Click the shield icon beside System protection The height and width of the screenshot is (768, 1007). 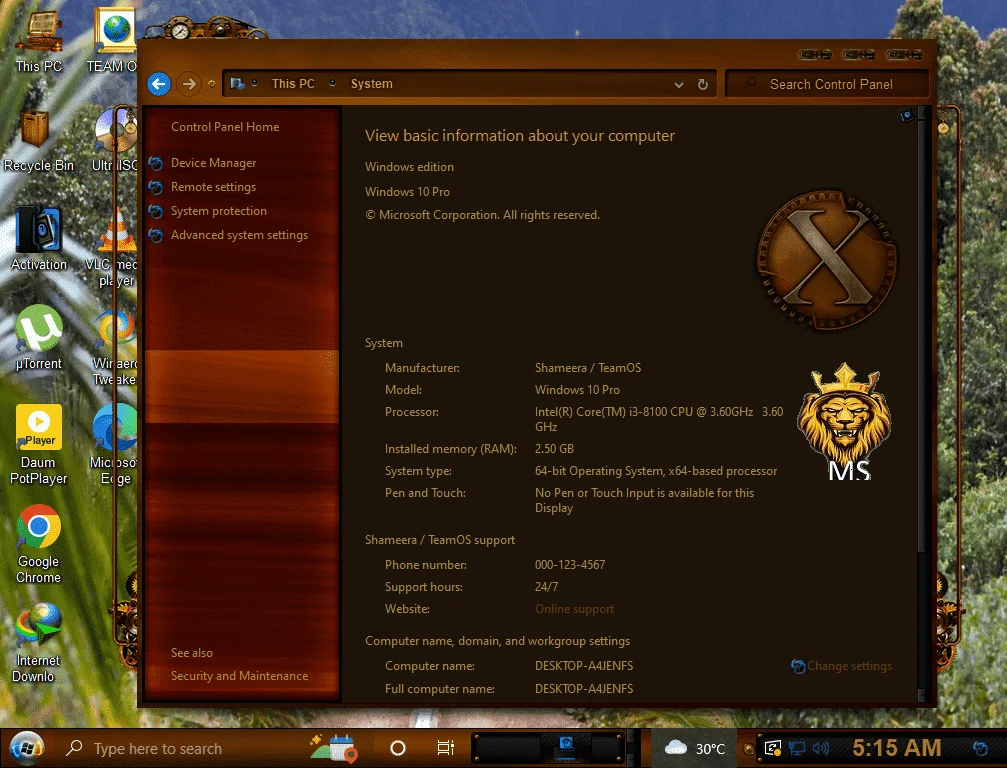pos(156,211)
